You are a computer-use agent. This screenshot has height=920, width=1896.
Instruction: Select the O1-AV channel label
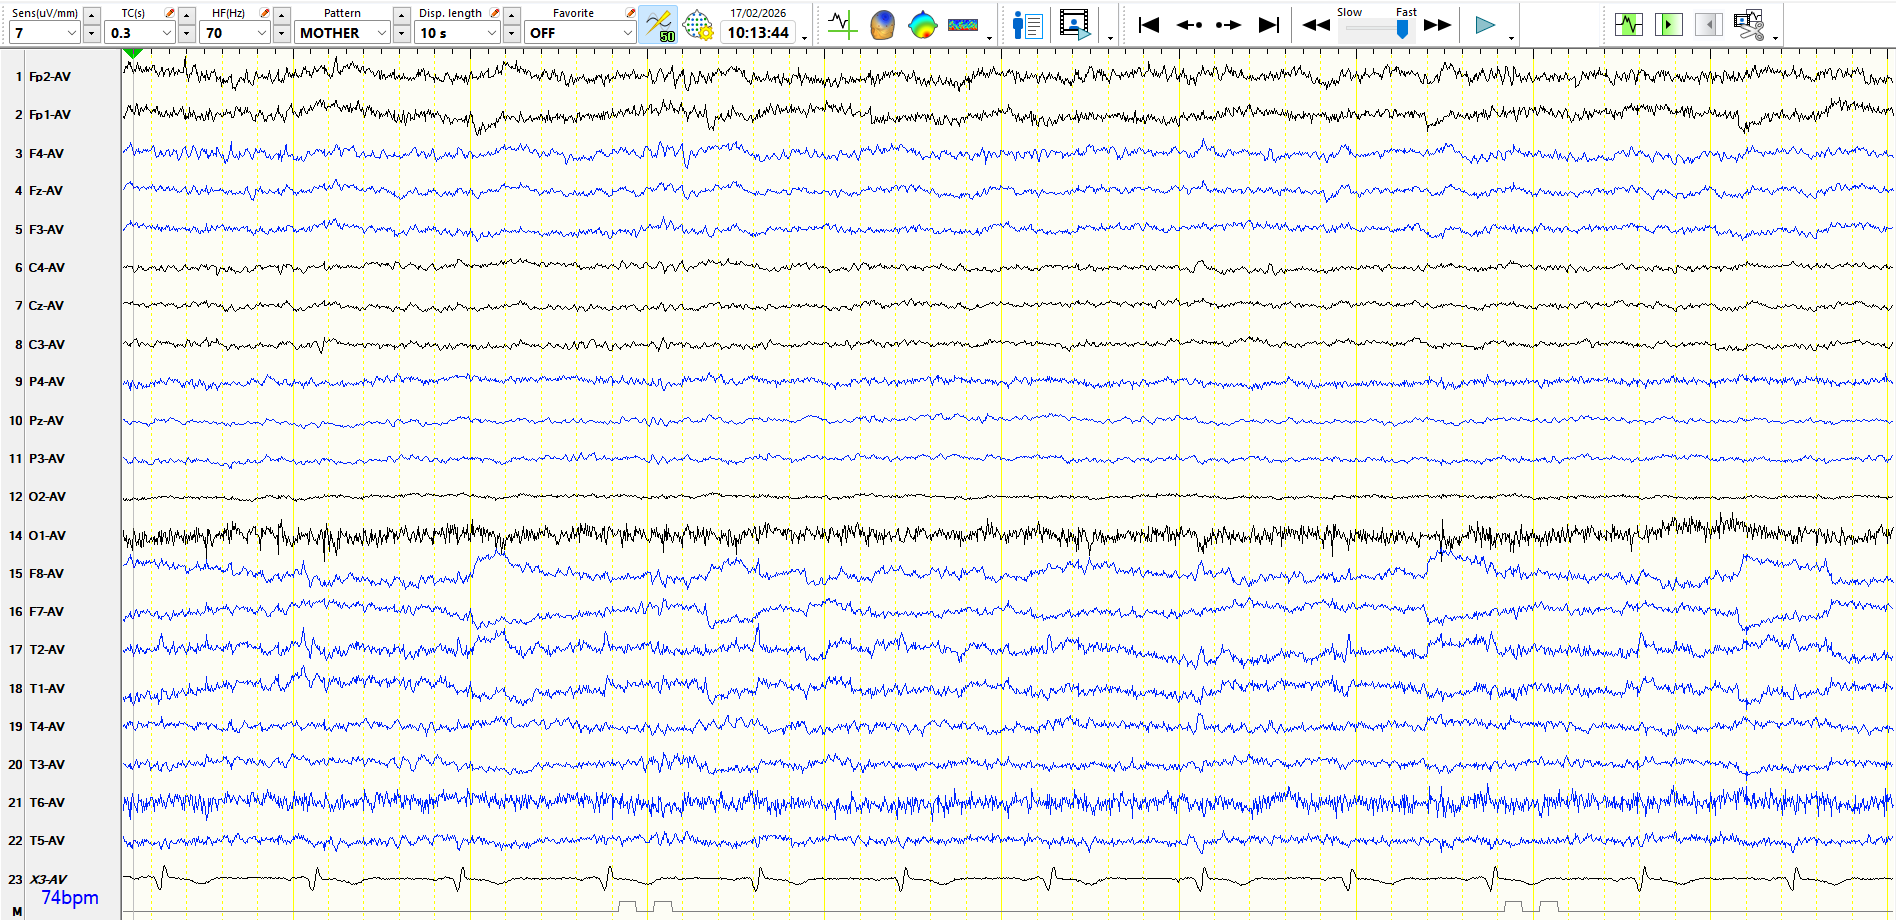[47, 536]
